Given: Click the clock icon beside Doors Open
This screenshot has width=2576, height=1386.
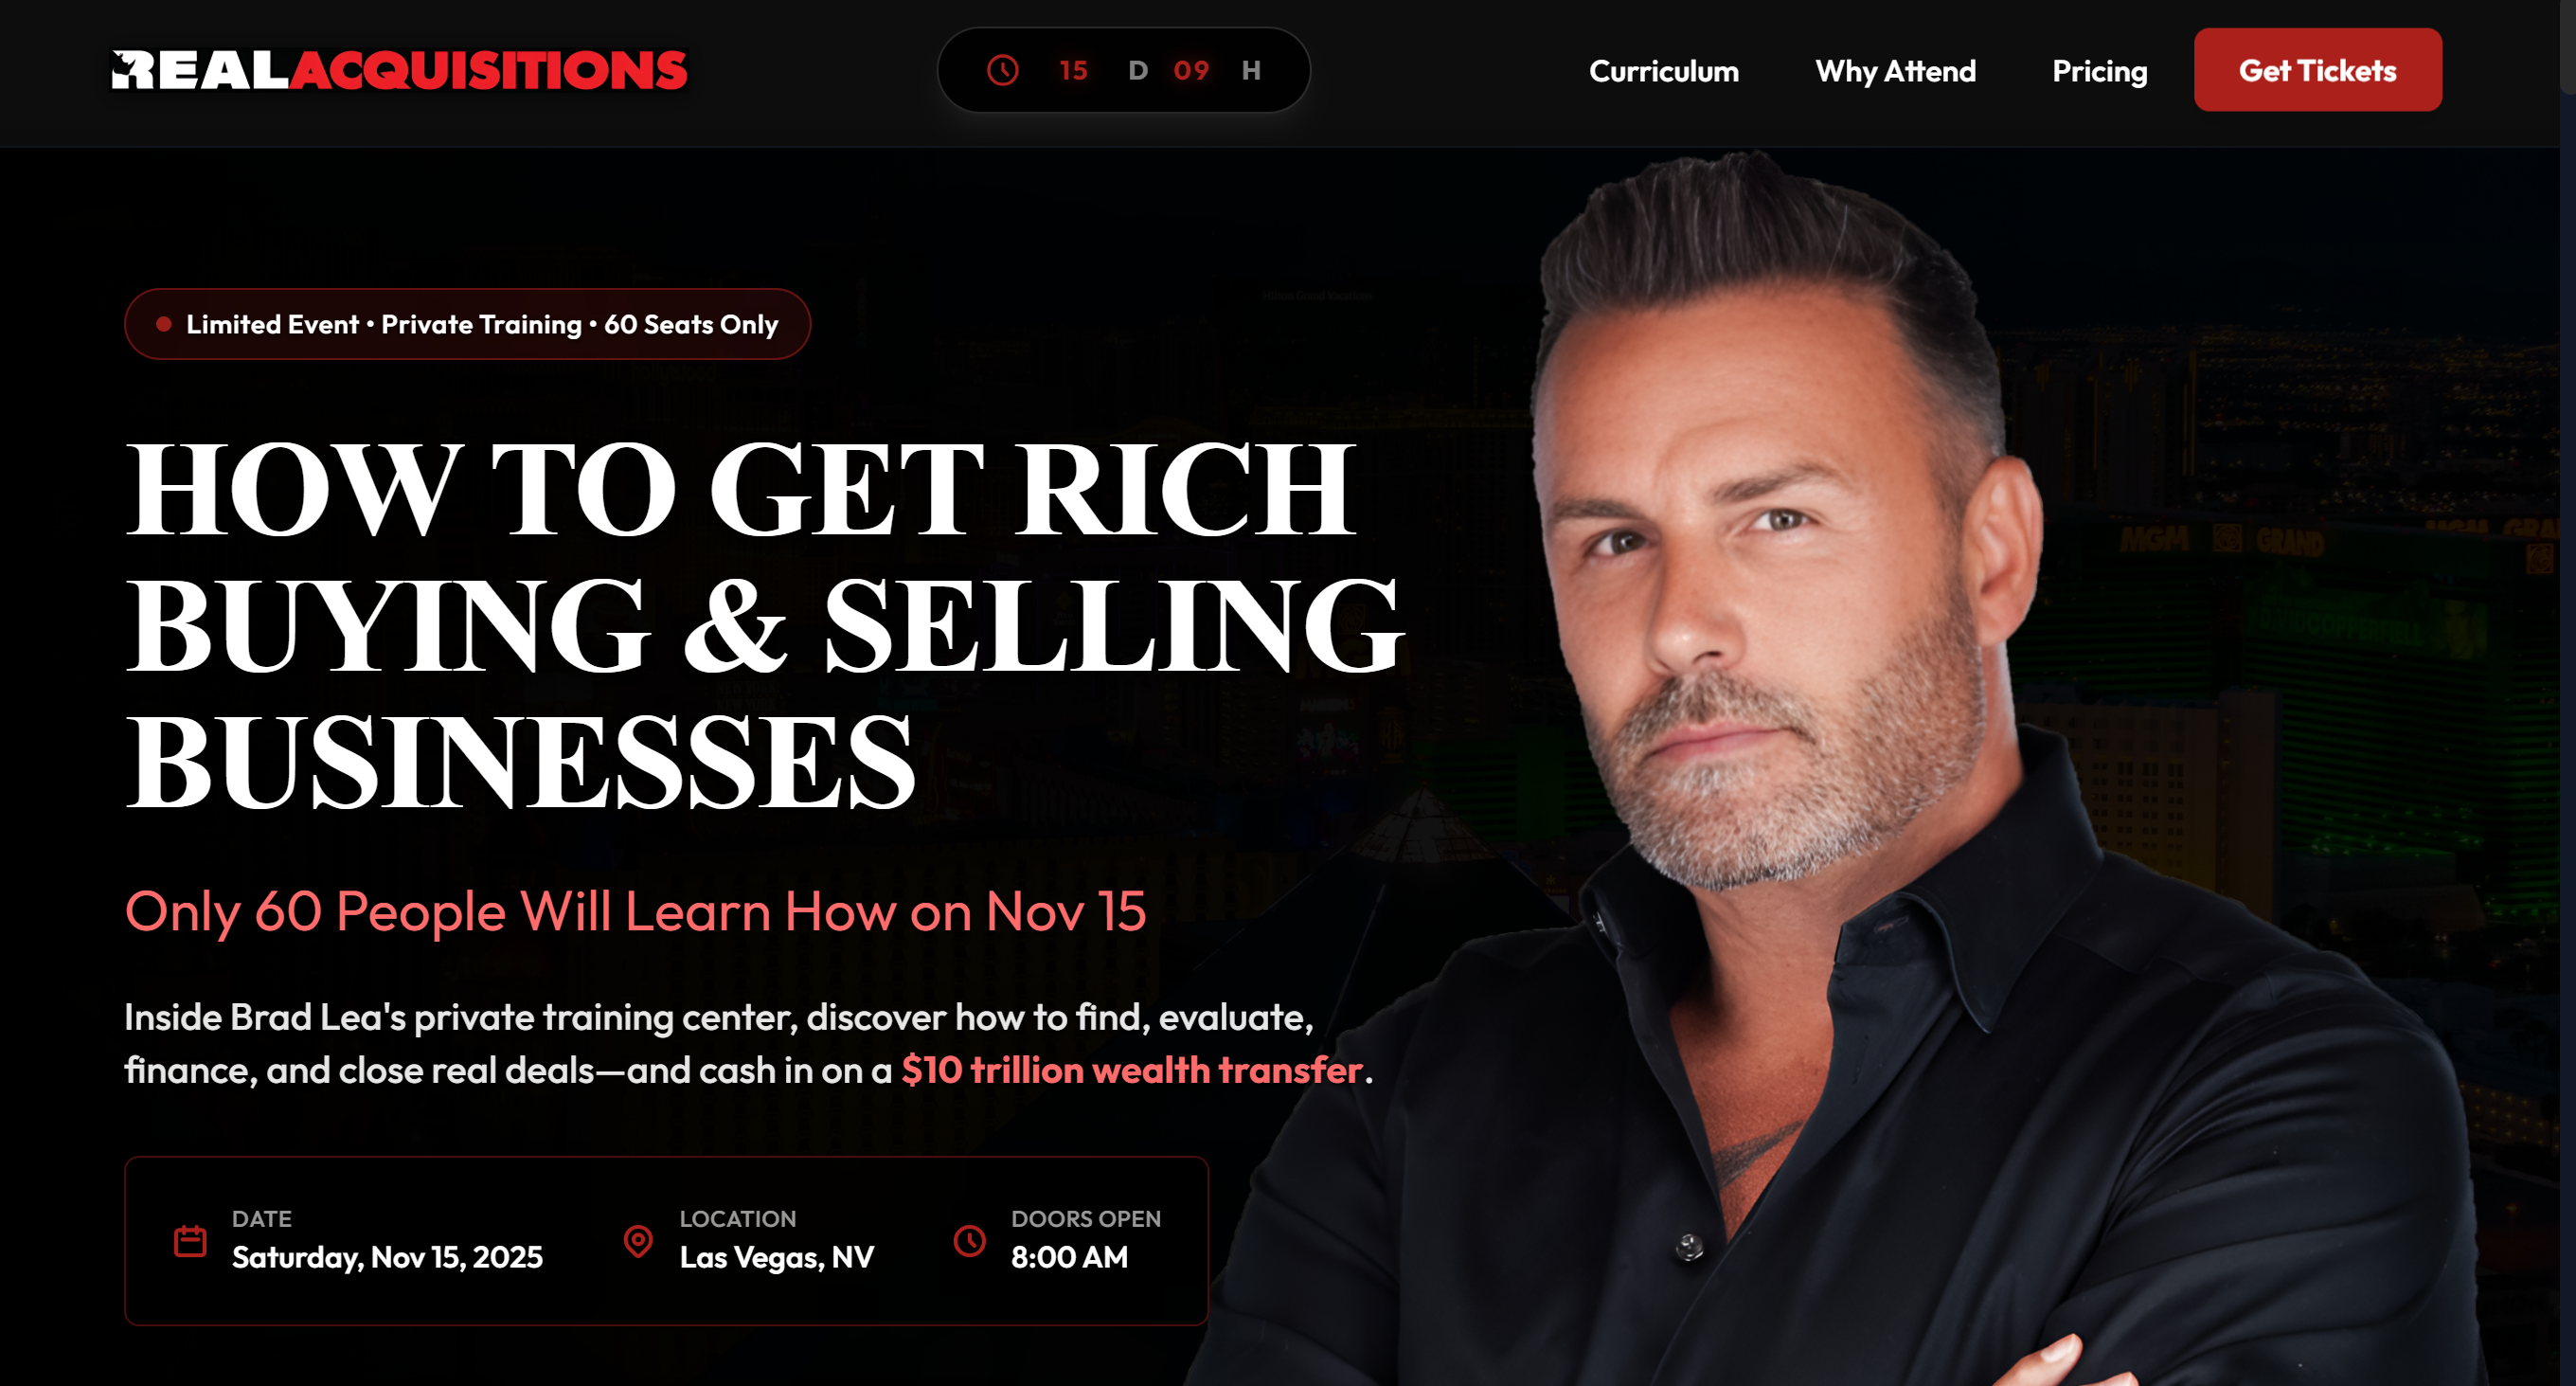Looking at the screenshot, I should click(969, 1241).
